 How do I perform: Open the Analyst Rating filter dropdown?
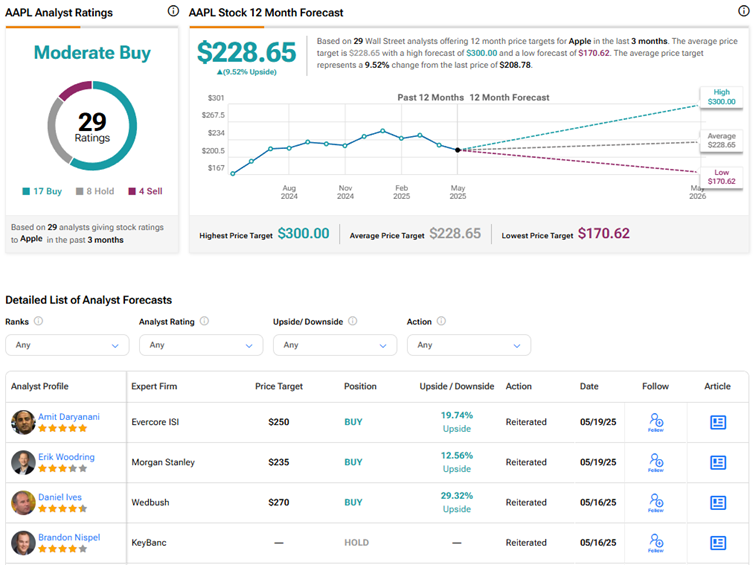tap(201, 345)
